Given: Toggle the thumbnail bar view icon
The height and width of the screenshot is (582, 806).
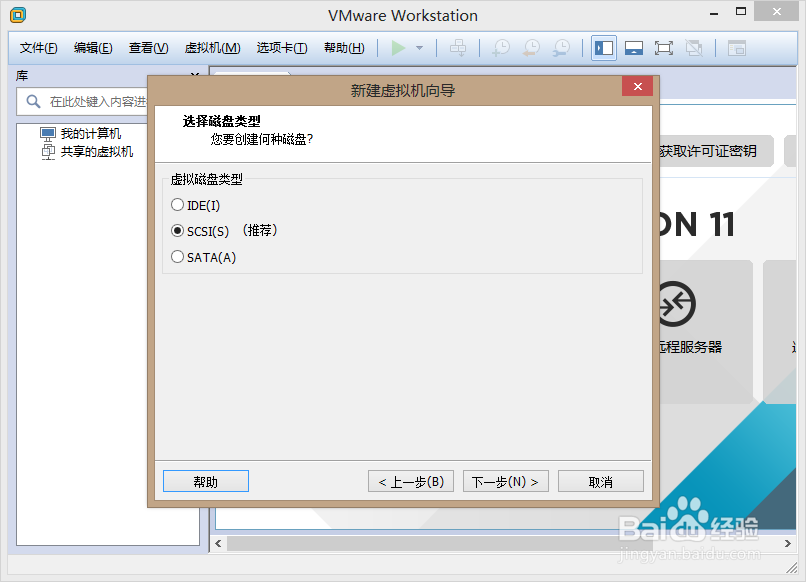Looking at the screenshot, I should 634,48.
